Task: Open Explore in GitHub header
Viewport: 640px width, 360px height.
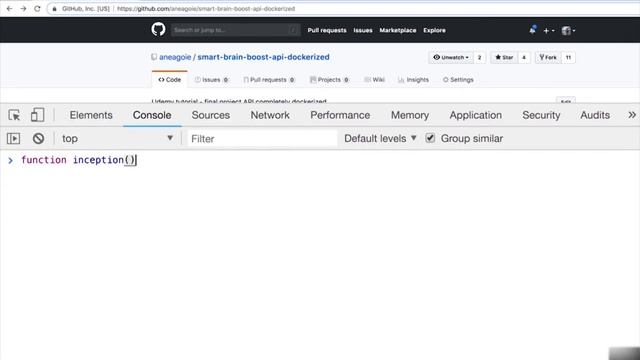Action: pos(434,30)
